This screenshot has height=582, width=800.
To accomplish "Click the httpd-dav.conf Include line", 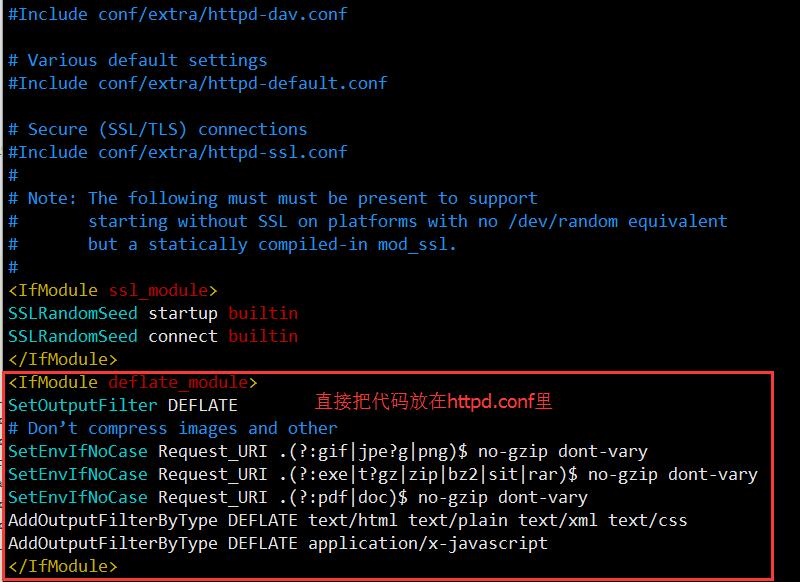I will [x=177, y=14].
